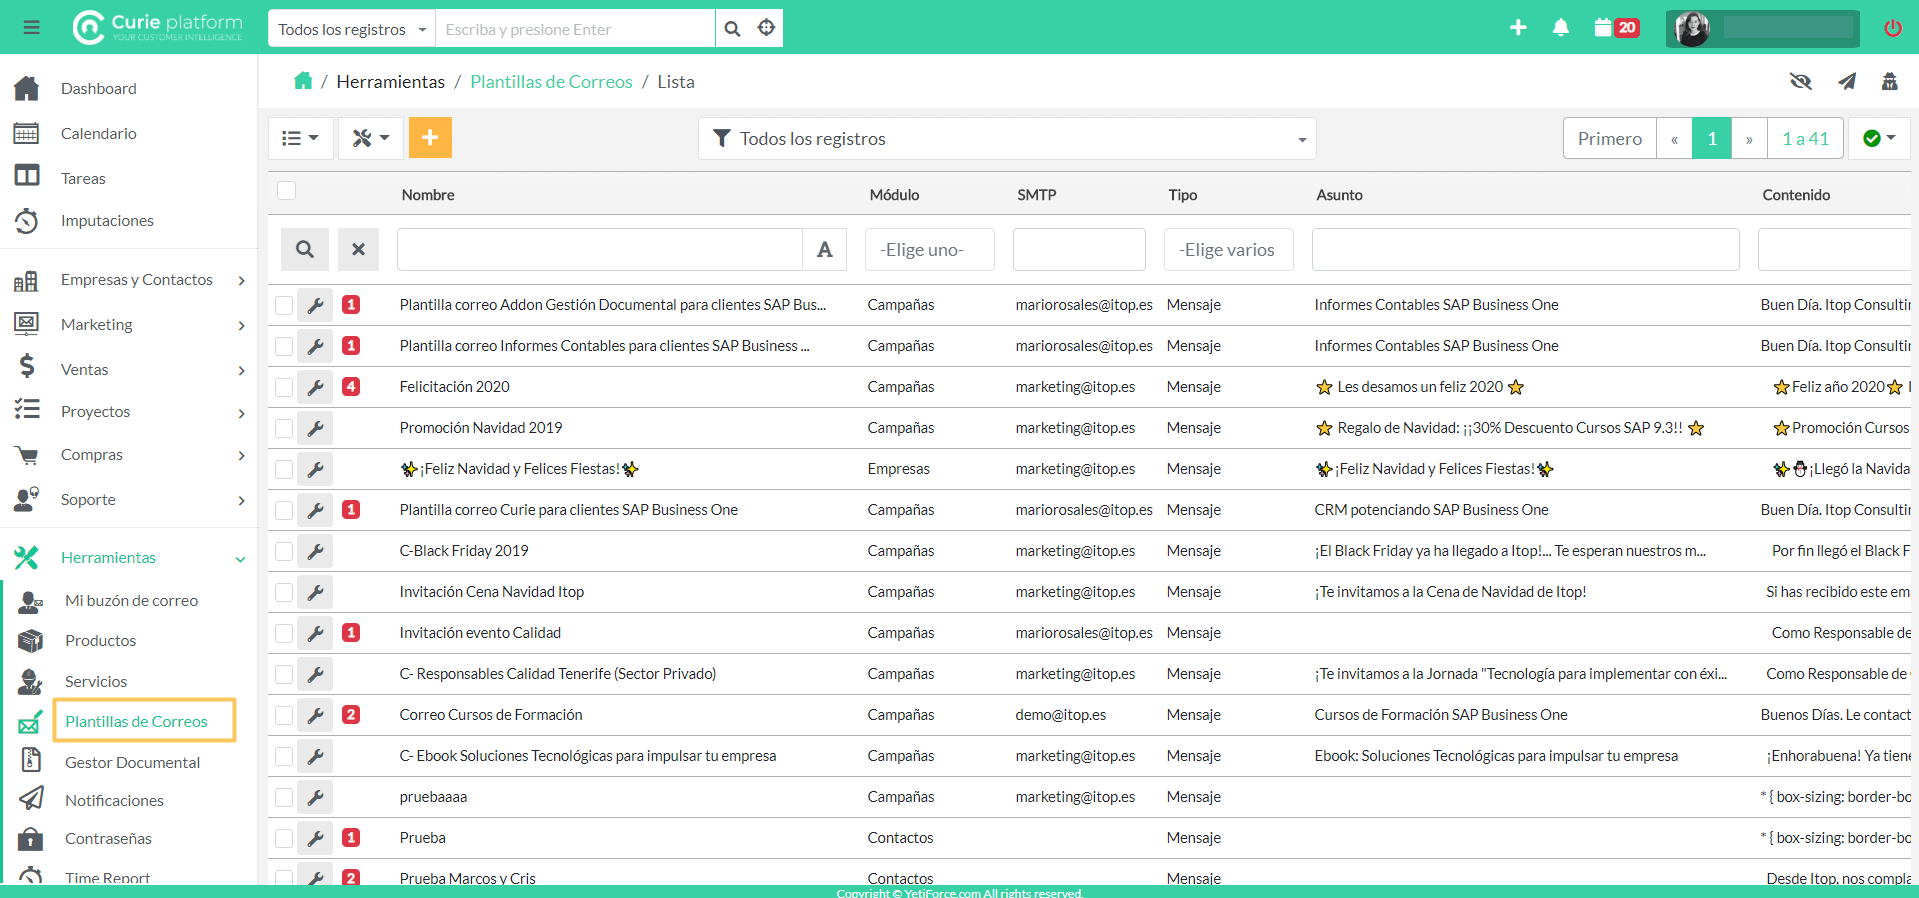Click the Asunto filter input field

click(1524, 250)
